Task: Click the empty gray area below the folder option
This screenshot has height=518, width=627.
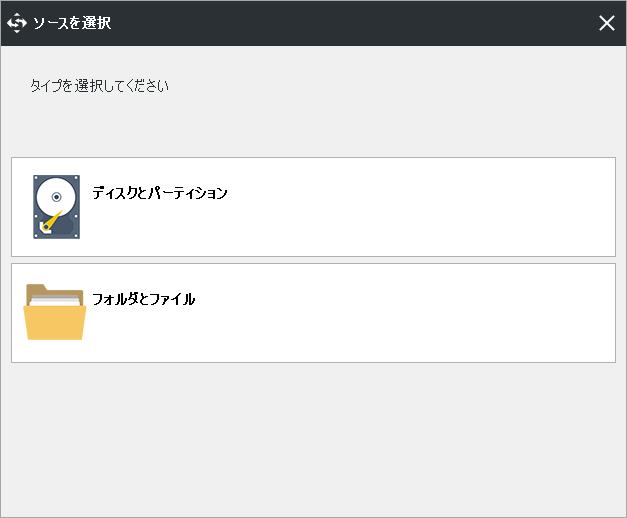Action: tap(314, 440)
